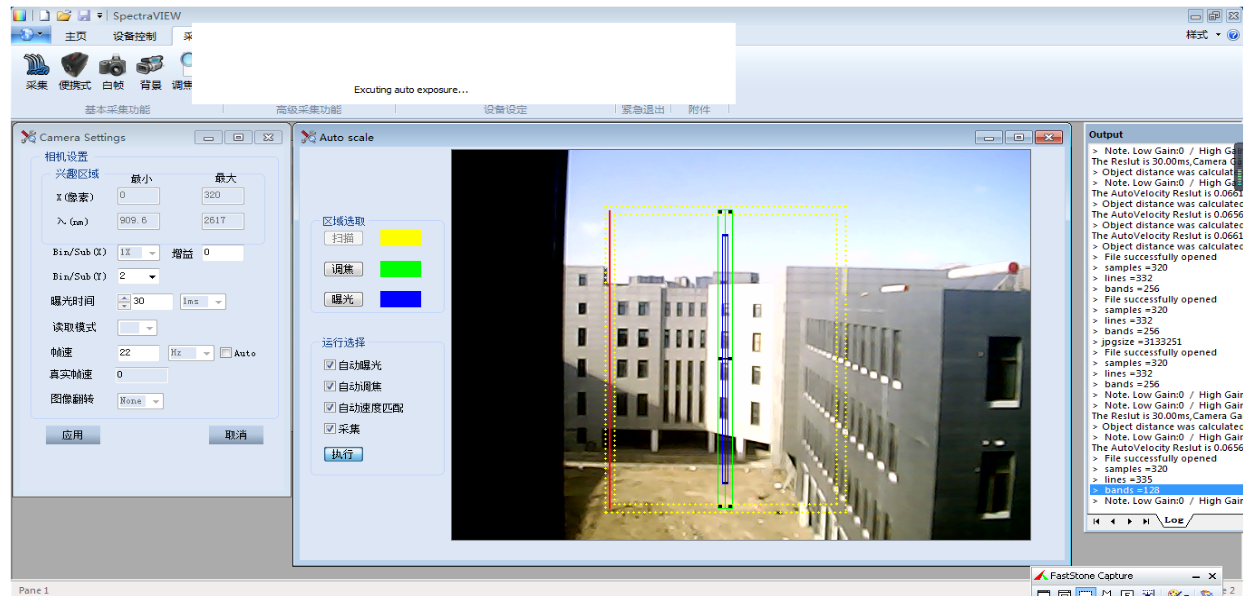Enable the Auto frame rate checkbox

(x=226, y=353)
